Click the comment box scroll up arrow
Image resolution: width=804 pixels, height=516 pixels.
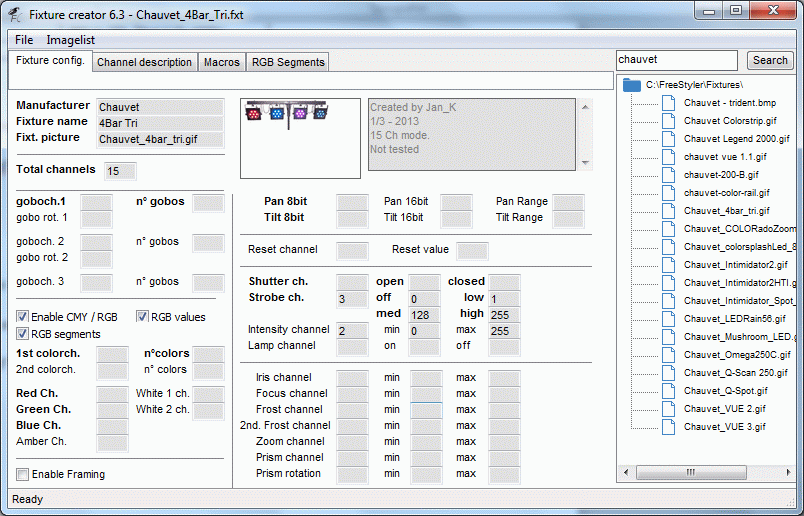tap(585, 107)
